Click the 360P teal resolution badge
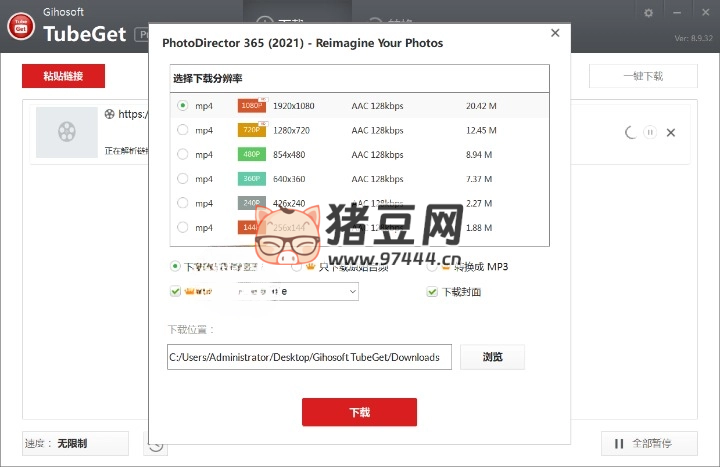This screenshot has height=467, width=720. 251,179
